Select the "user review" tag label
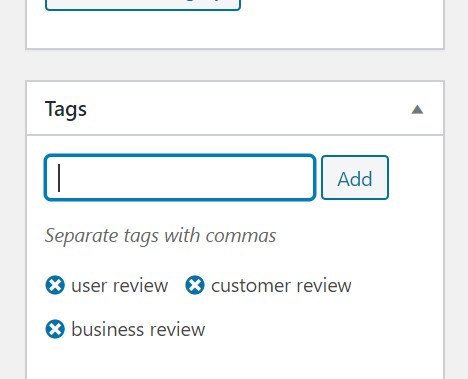 [x=120, y=286]
